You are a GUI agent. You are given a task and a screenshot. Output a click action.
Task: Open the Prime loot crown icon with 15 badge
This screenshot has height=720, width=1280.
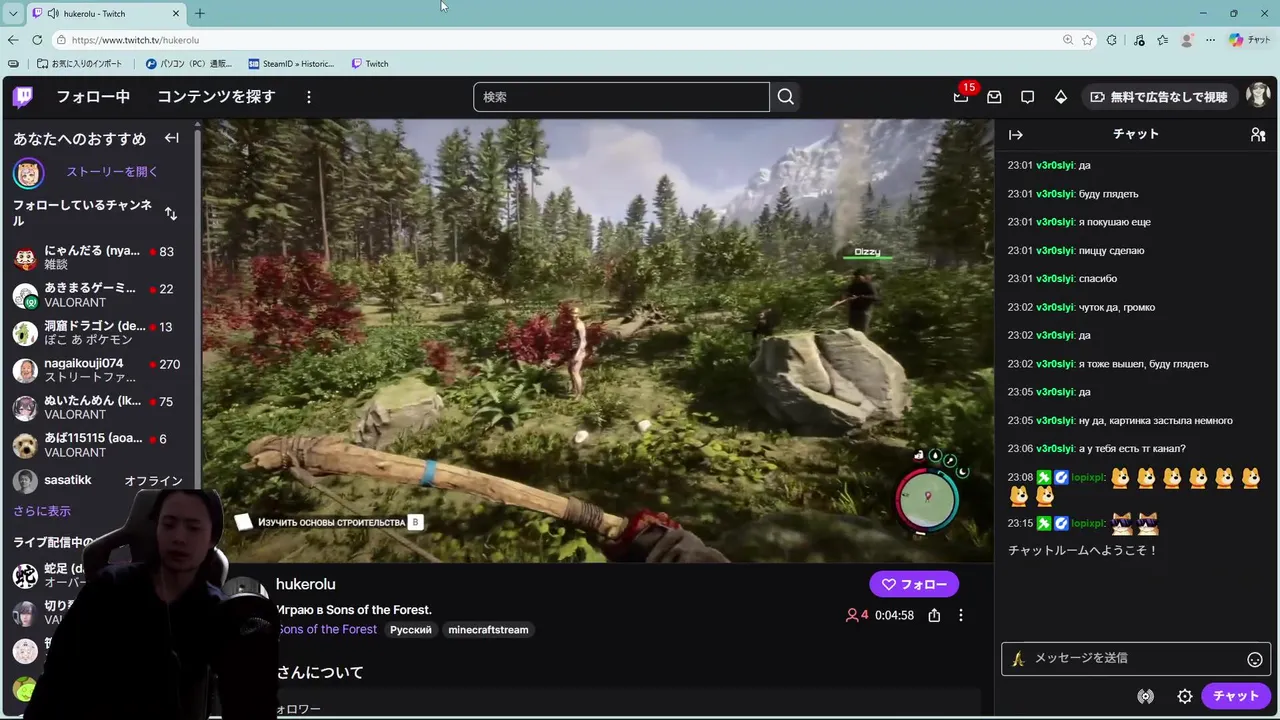(961, 97)
